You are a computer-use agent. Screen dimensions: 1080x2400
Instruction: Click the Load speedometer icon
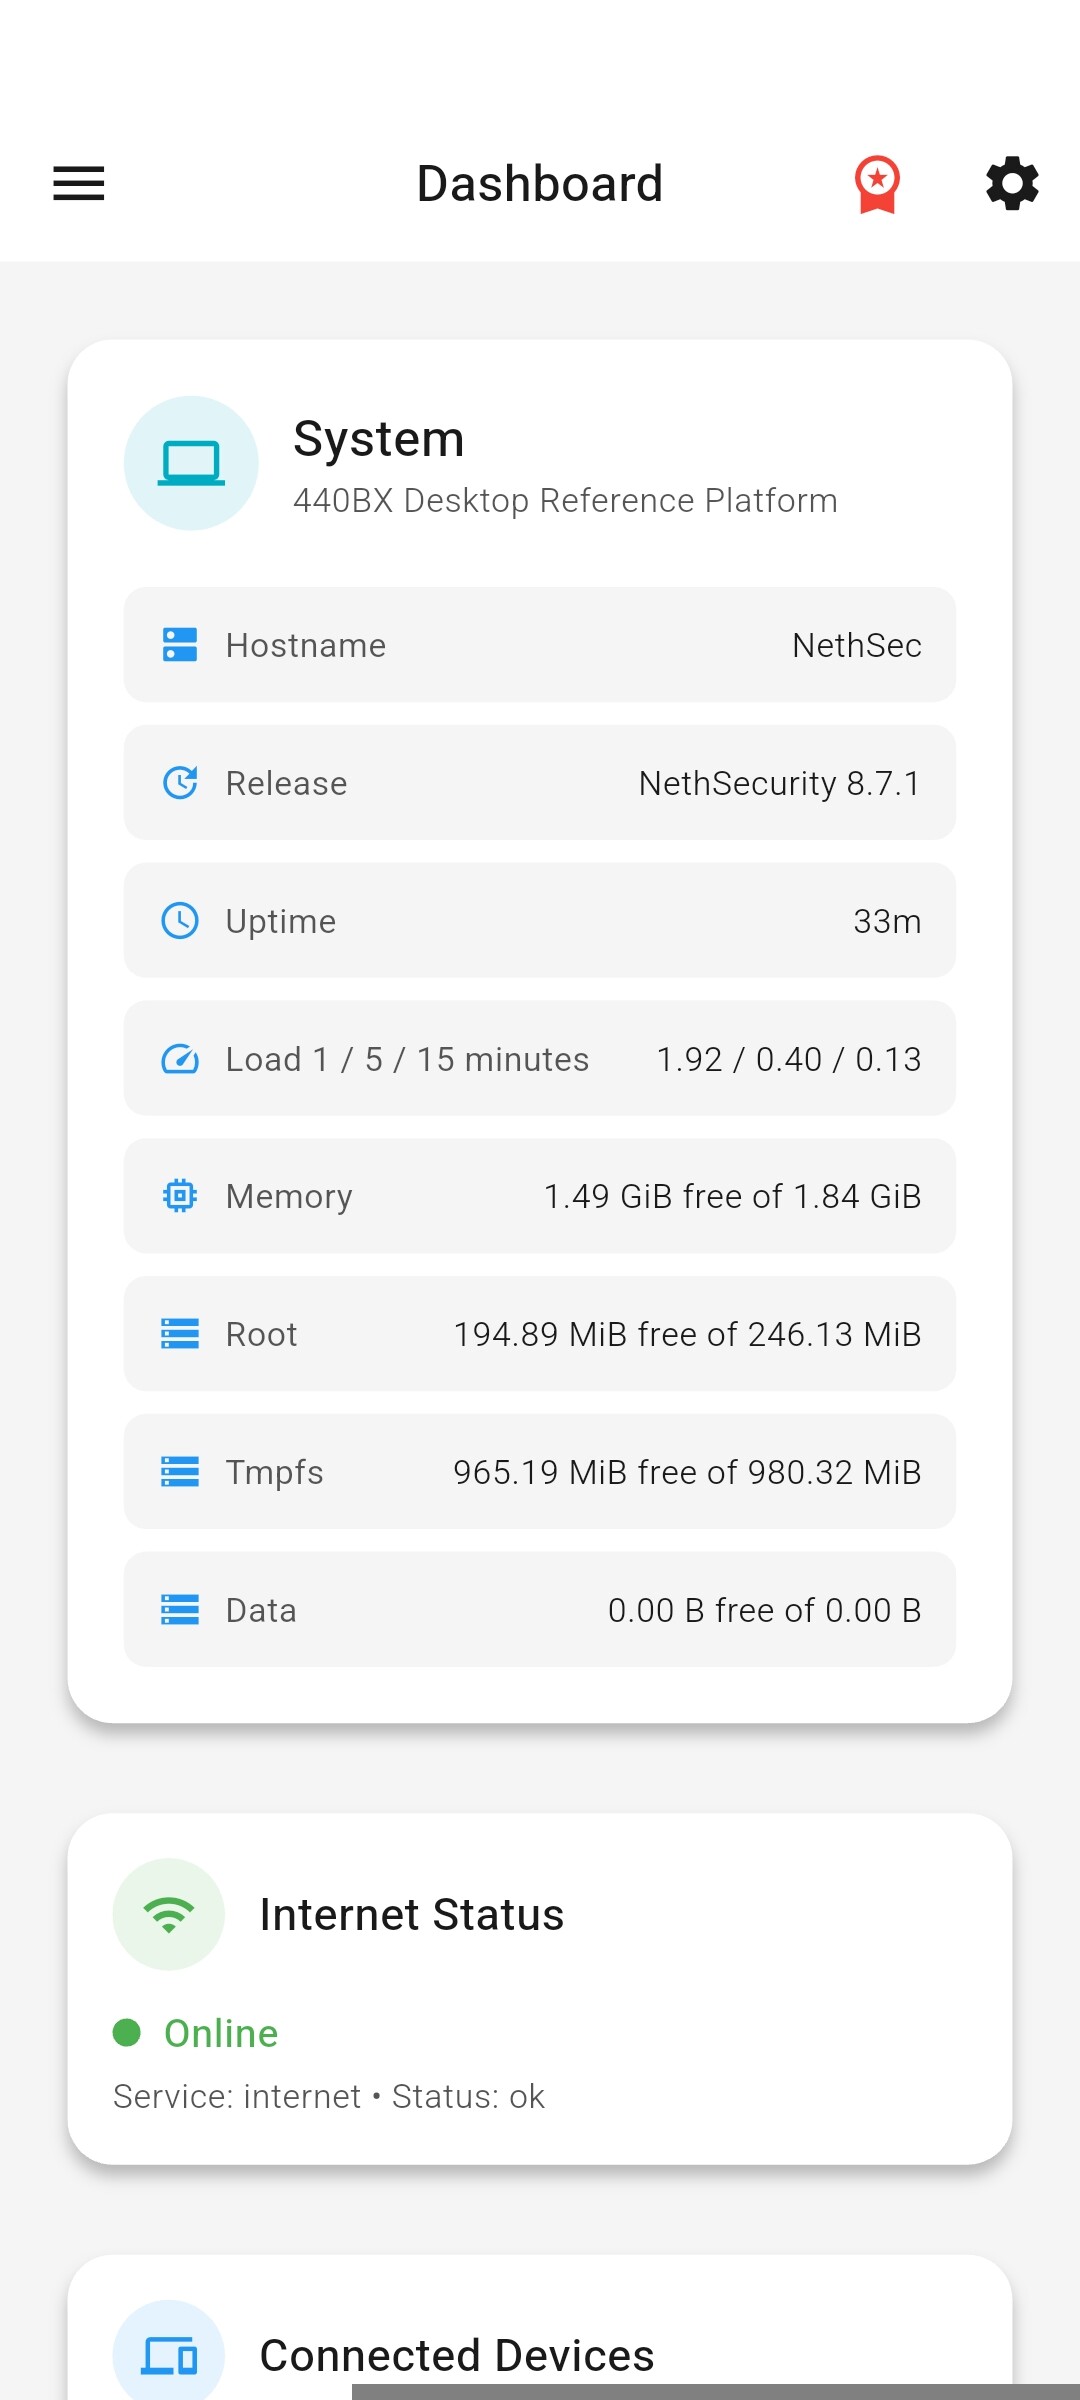click(180, 1059)
